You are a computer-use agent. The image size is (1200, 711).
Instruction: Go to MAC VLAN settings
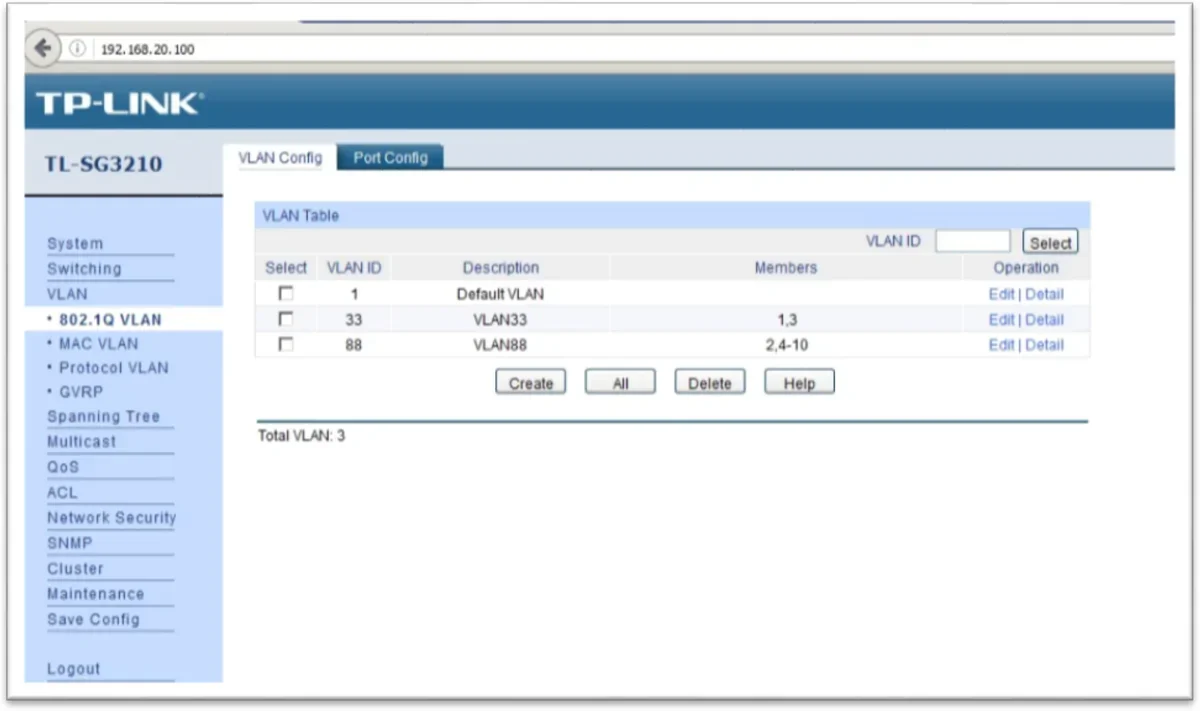pos(98,344)
